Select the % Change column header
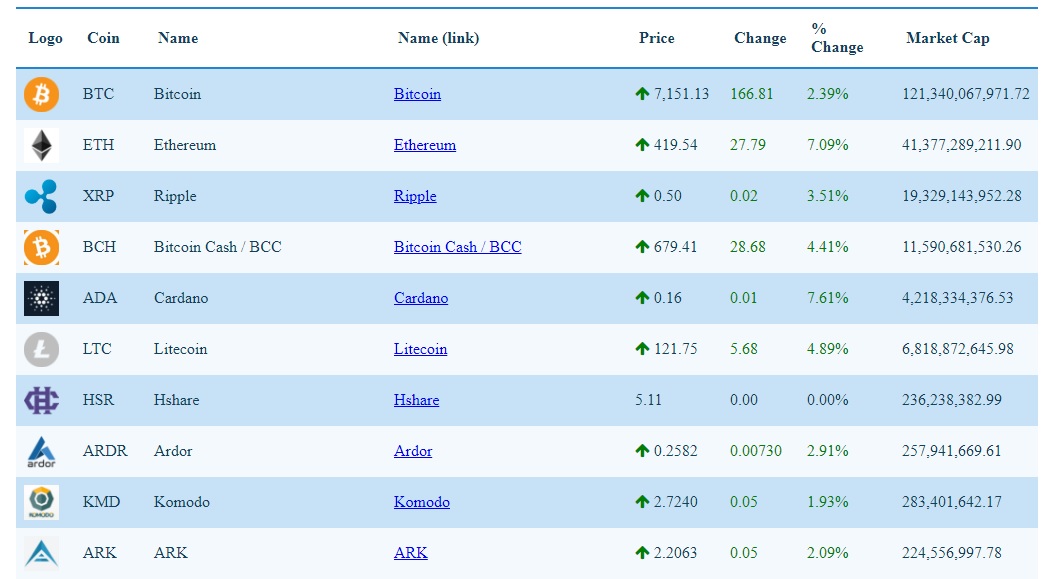The width and height of the screenshot is (1063, 579). (x=836, y=38)
